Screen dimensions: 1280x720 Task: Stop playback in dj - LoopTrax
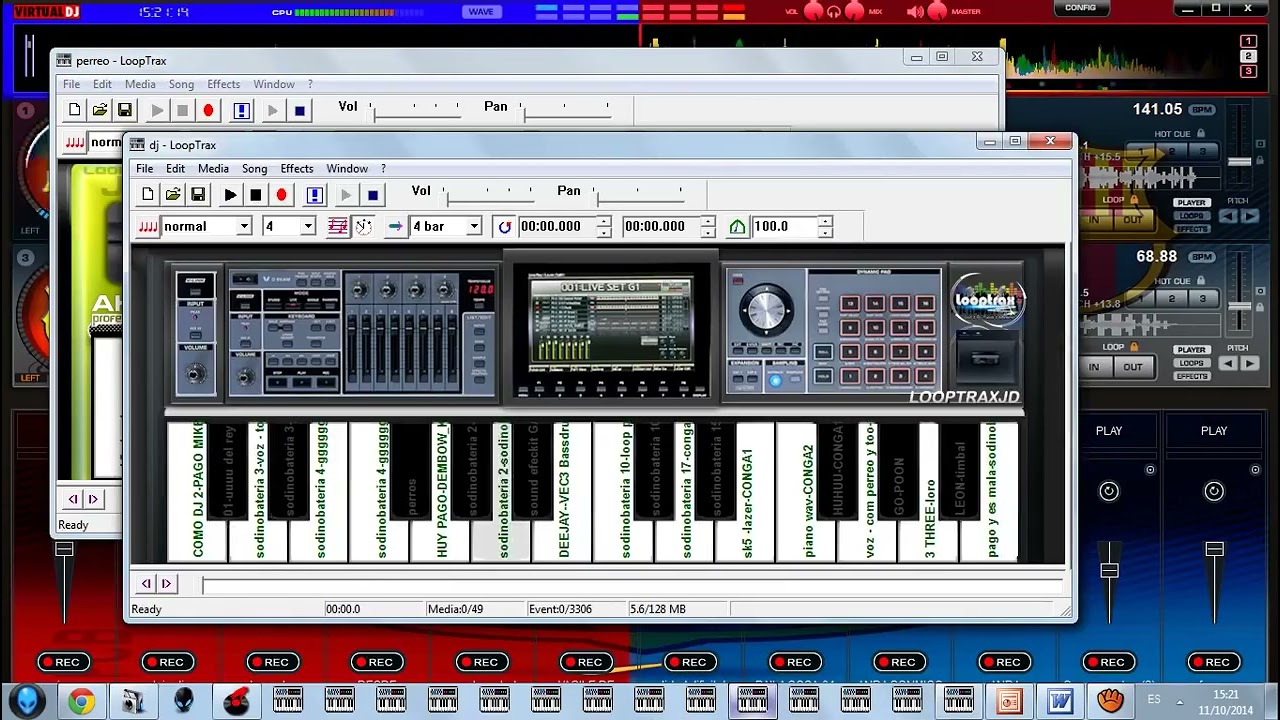click(256, 195)
